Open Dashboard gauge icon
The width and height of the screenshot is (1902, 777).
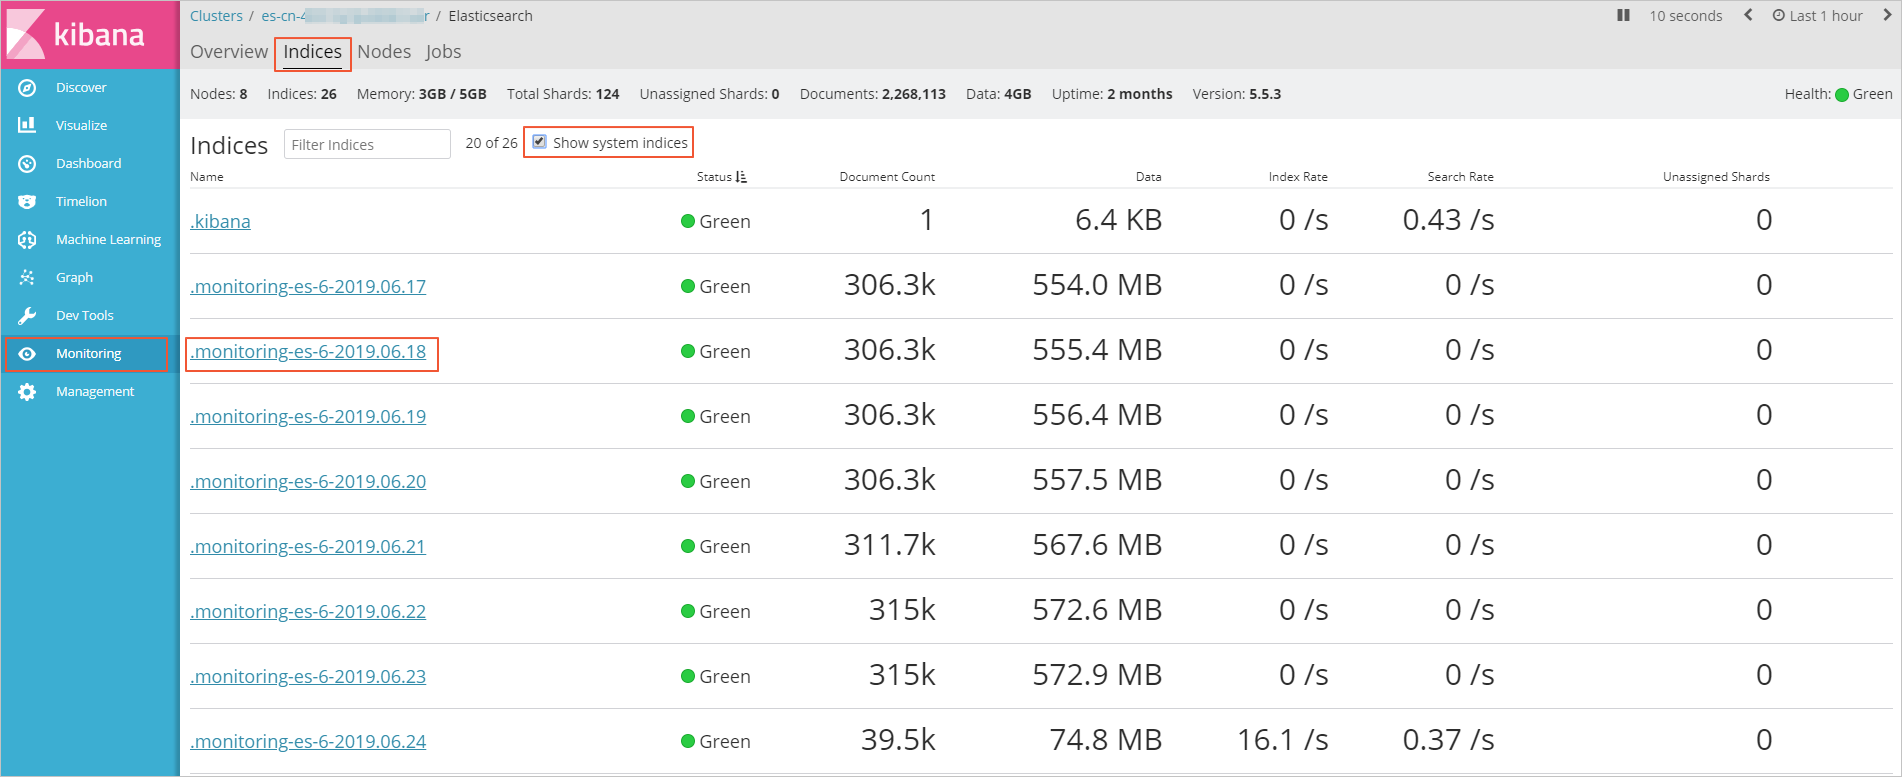pos(27,163)
